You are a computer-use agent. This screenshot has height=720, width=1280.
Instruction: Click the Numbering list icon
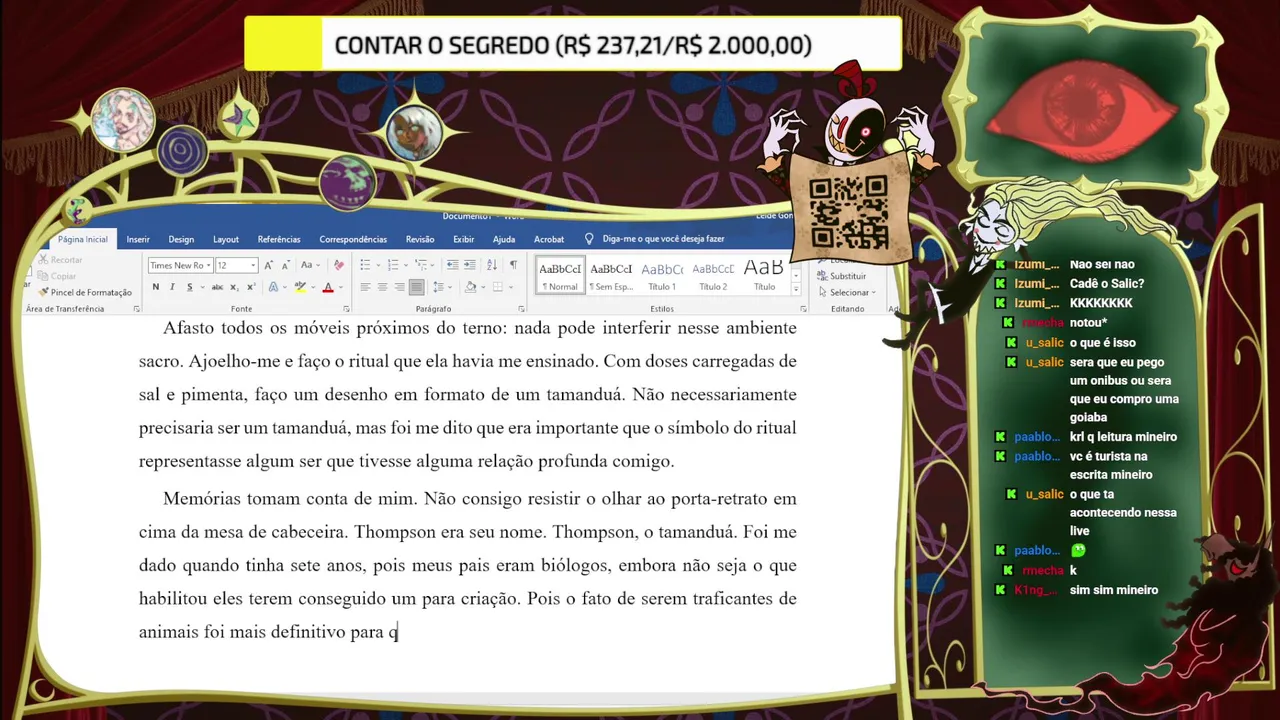[392, 265]
